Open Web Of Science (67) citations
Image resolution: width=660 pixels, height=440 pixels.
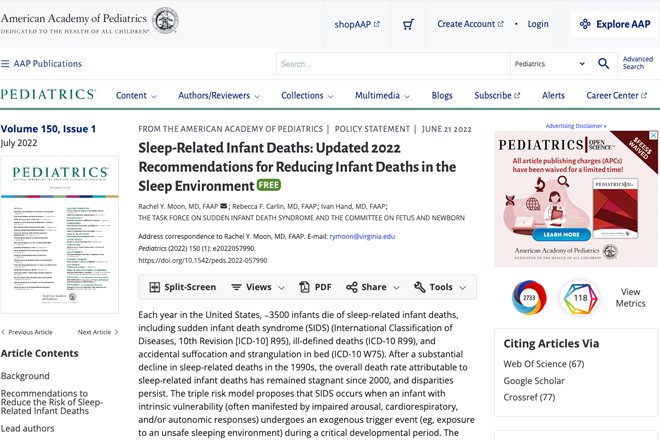pos(544,364)
